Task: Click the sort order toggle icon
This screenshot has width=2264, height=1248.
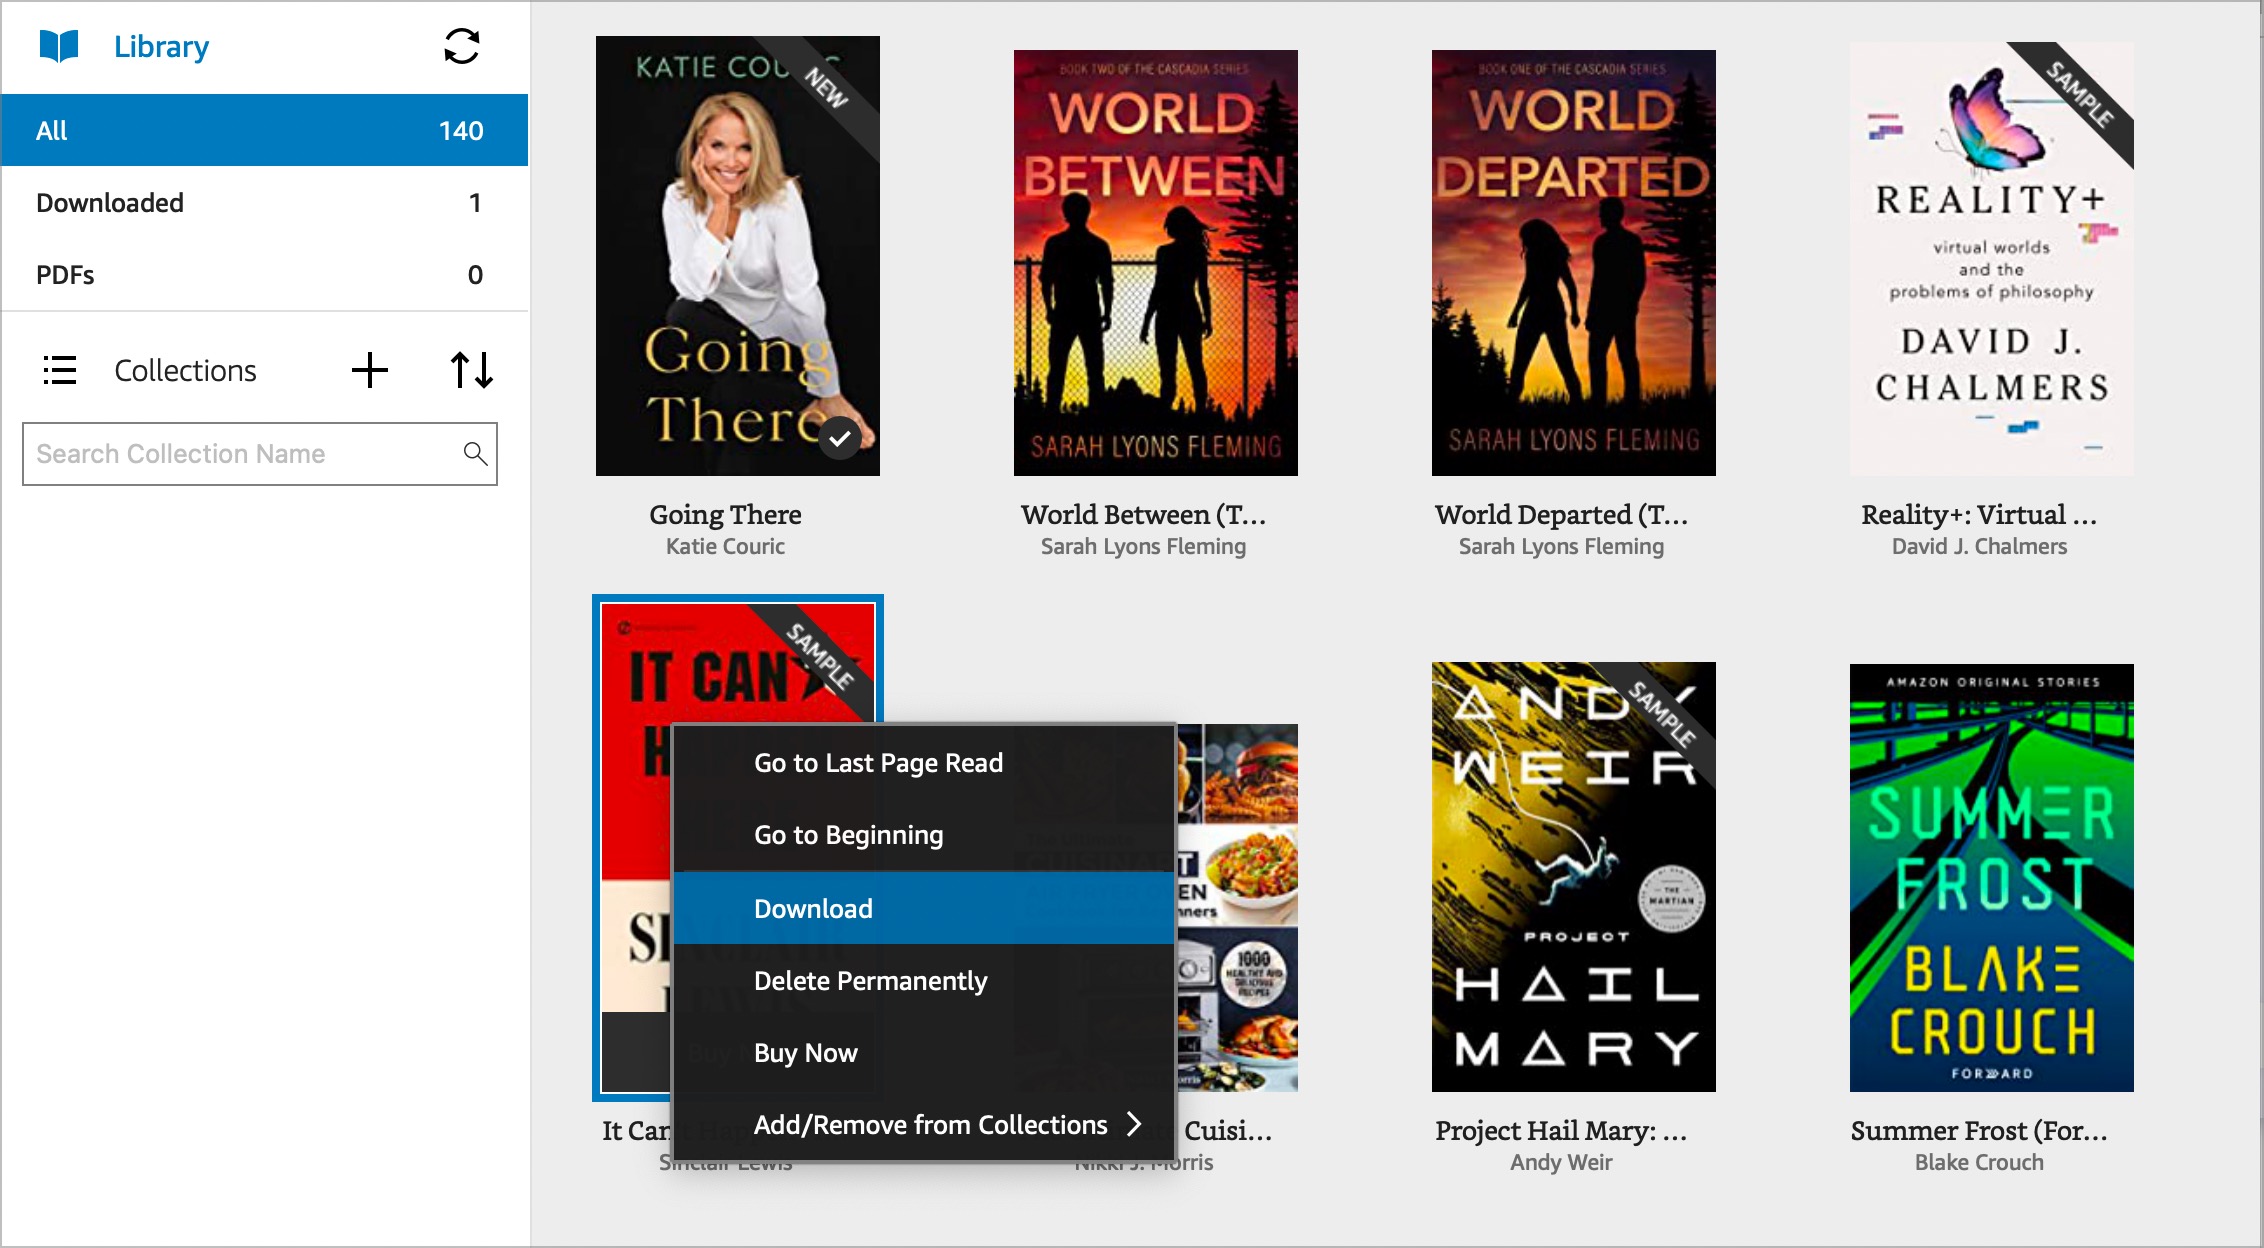Action: click(472, 370)
